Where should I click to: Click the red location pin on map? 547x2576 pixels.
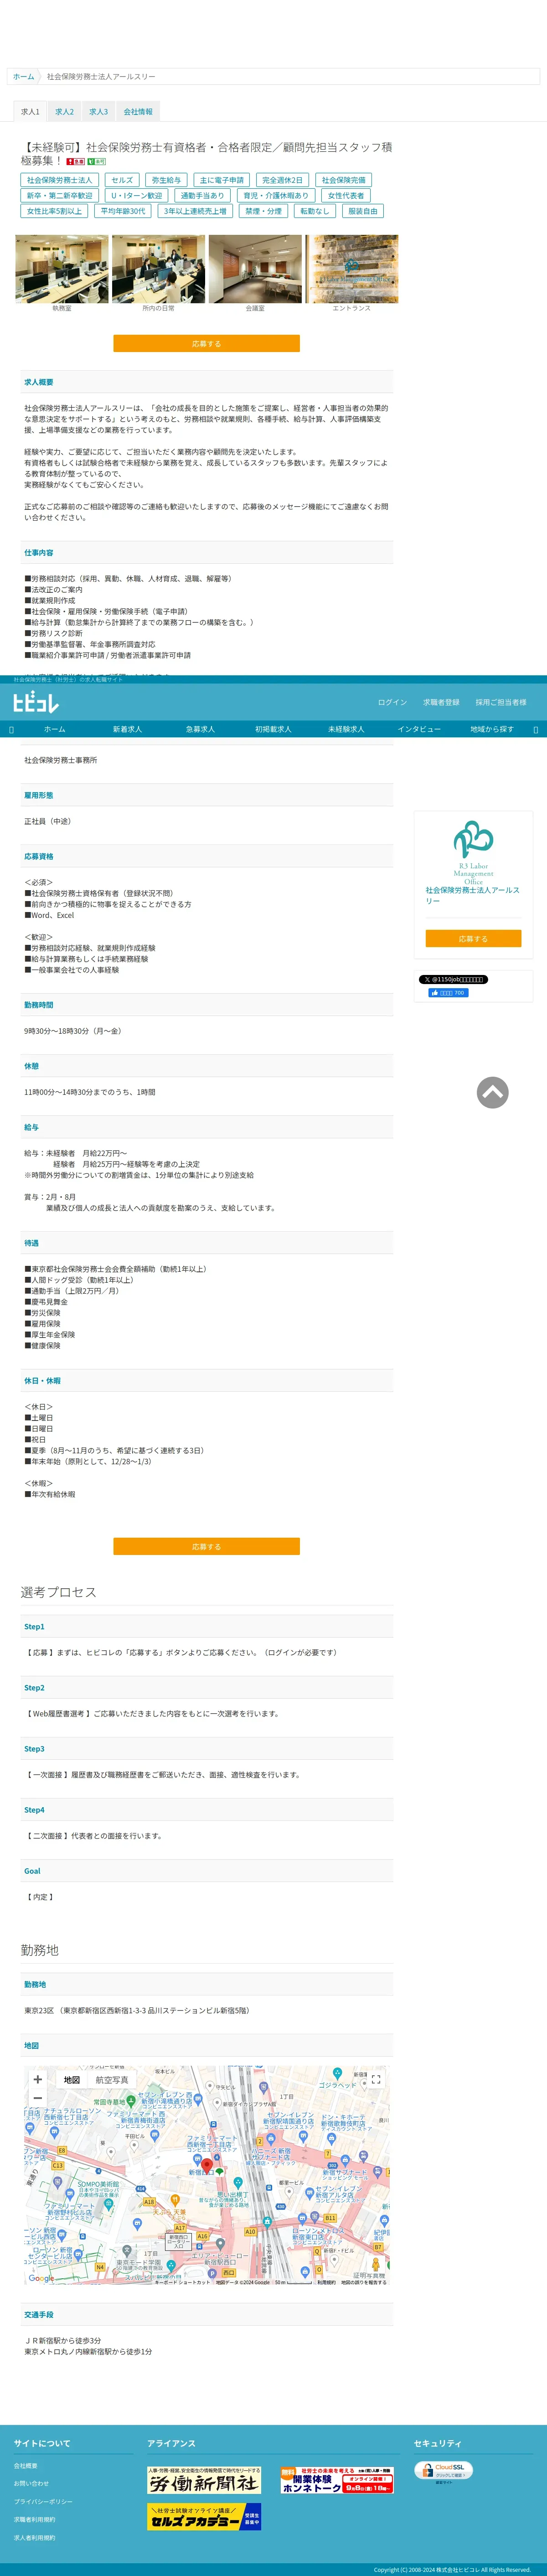(x=208, y=2166)
